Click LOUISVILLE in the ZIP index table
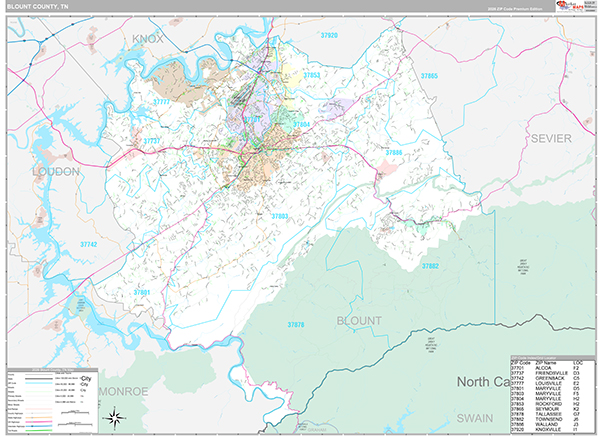This screenshot has height=436, width=600. [x=549, y=383]
